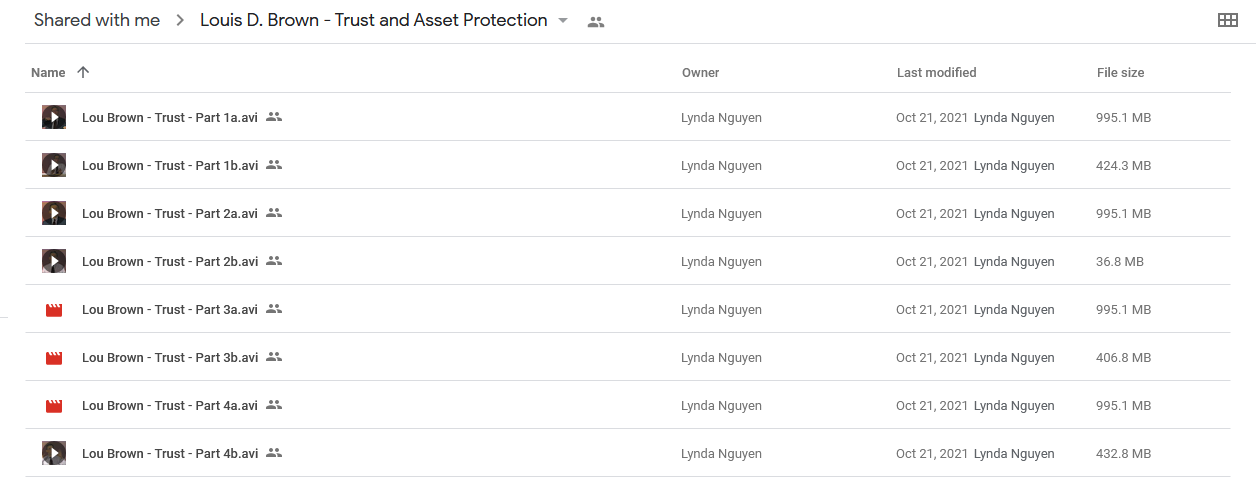This screenshot has height=478, width=1256.
Task: Open Louis D. Brown - Trust and Asset Protection title
Action: [373, 20]
